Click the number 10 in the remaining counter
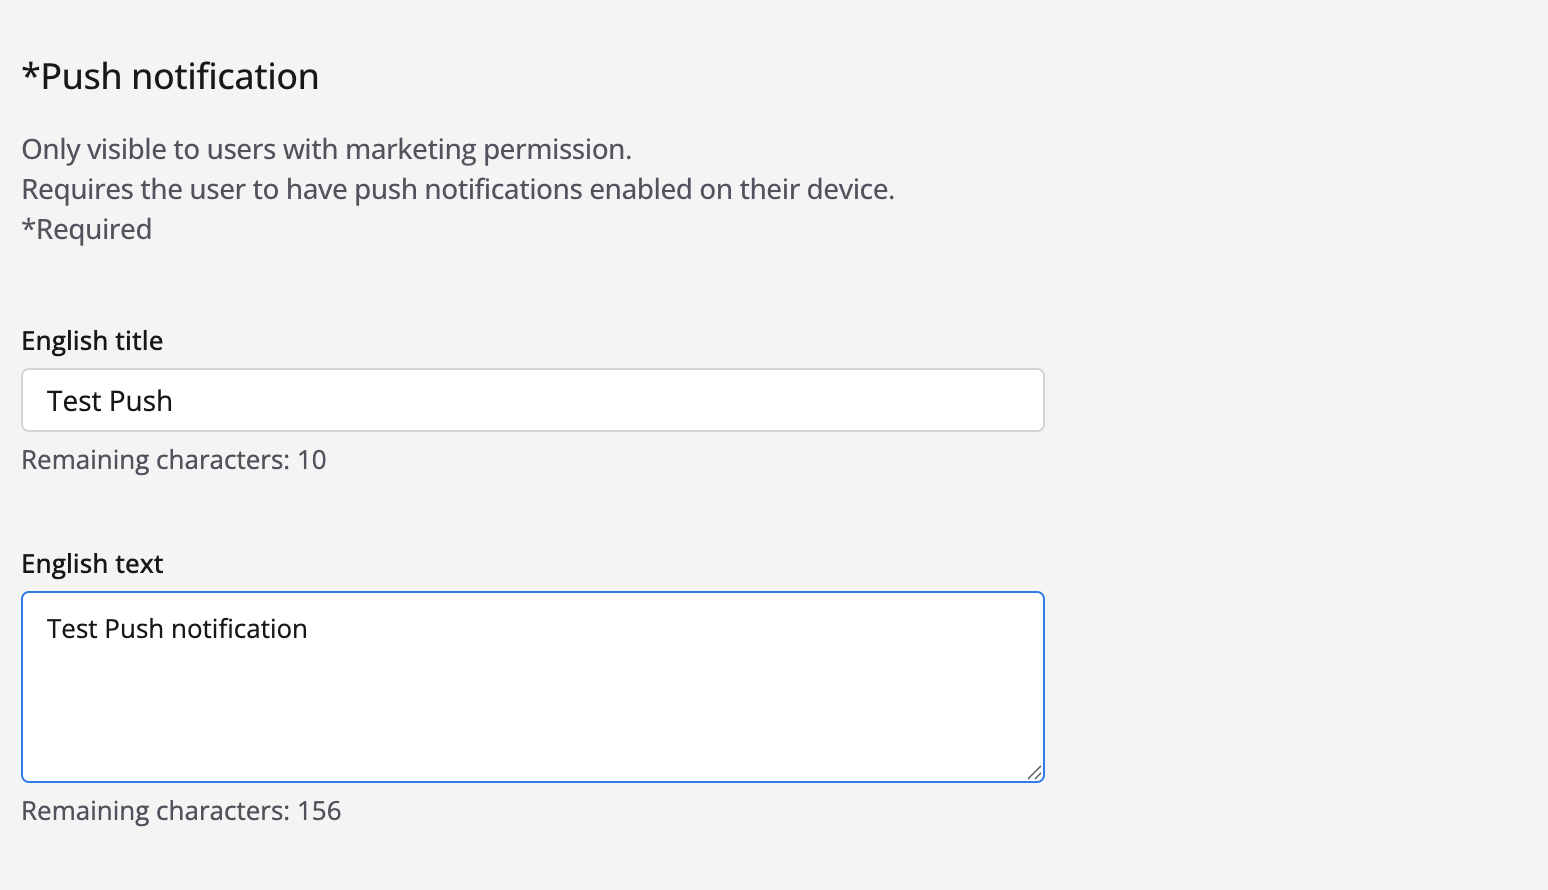 click(x=312, y=460)
